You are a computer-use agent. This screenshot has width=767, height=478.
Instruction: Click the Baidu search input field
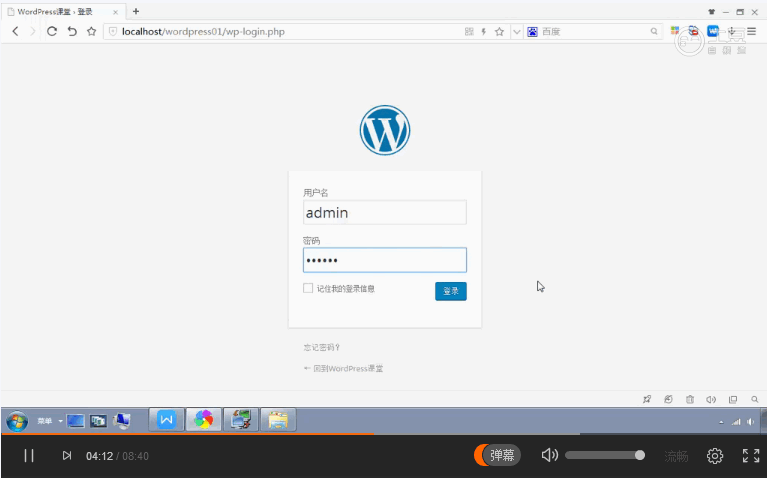click(594, 32)
